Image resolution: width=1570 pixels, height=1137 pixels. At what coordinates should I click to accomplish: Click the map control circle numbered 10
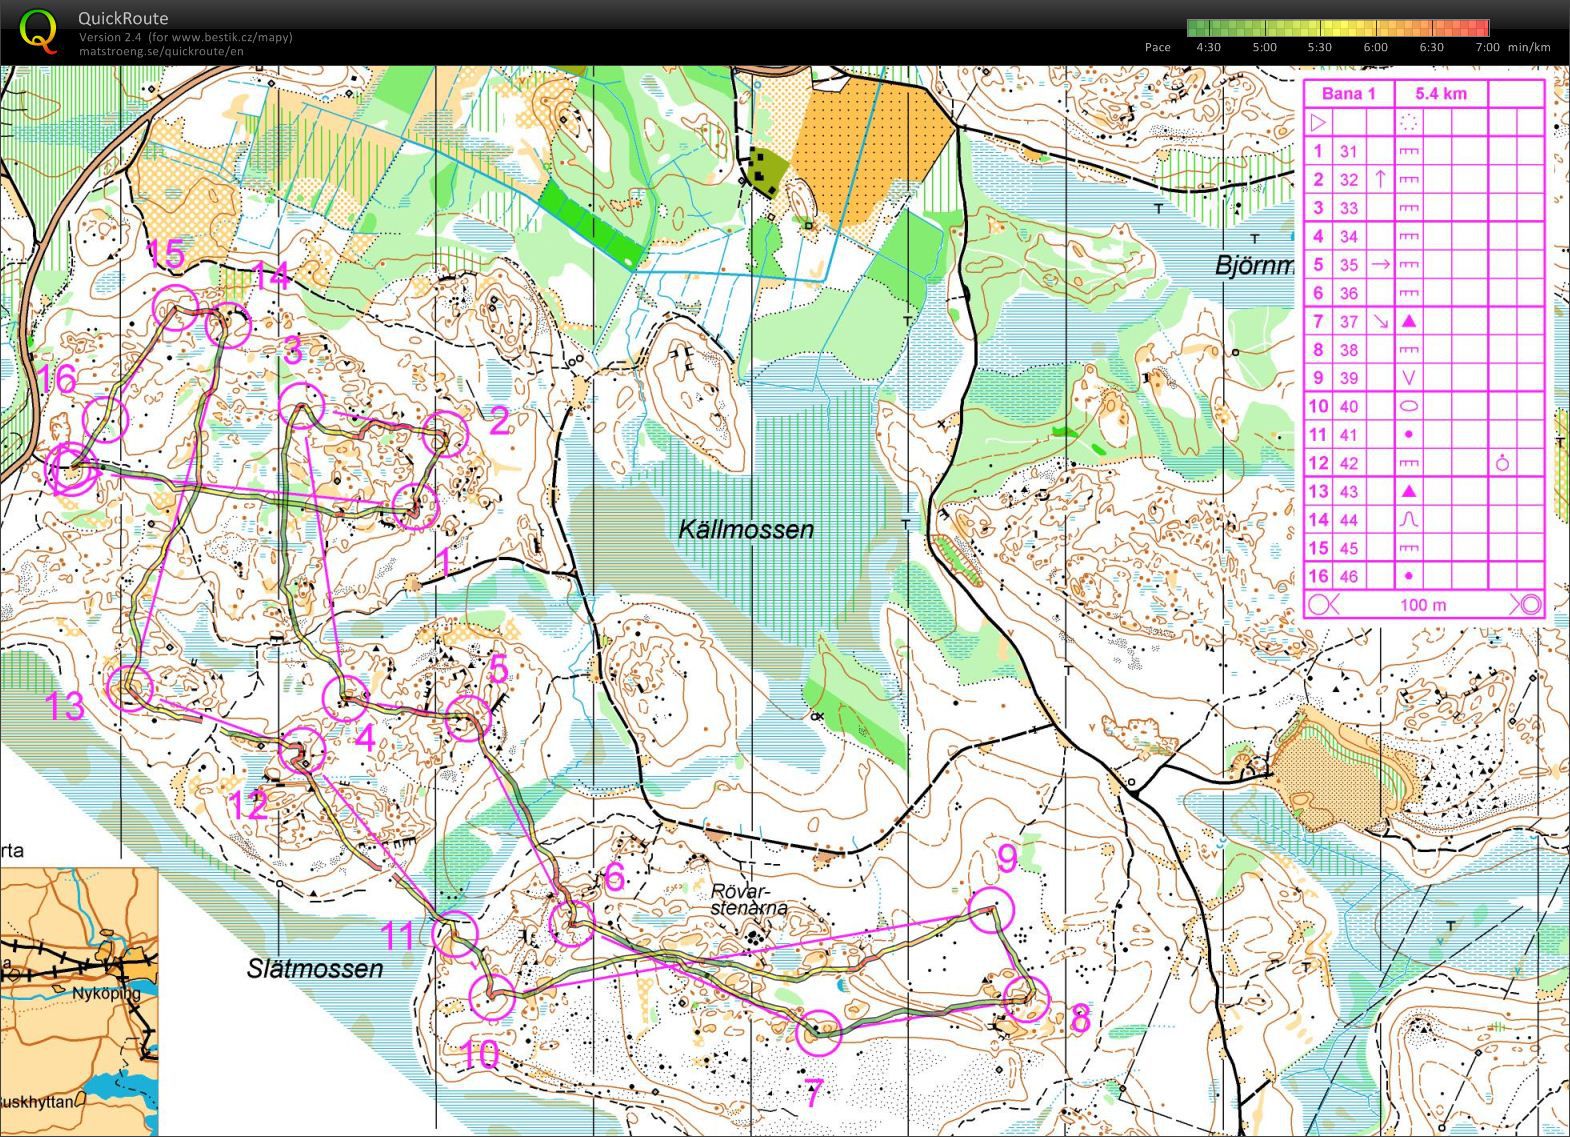click(x=492, y=998)
